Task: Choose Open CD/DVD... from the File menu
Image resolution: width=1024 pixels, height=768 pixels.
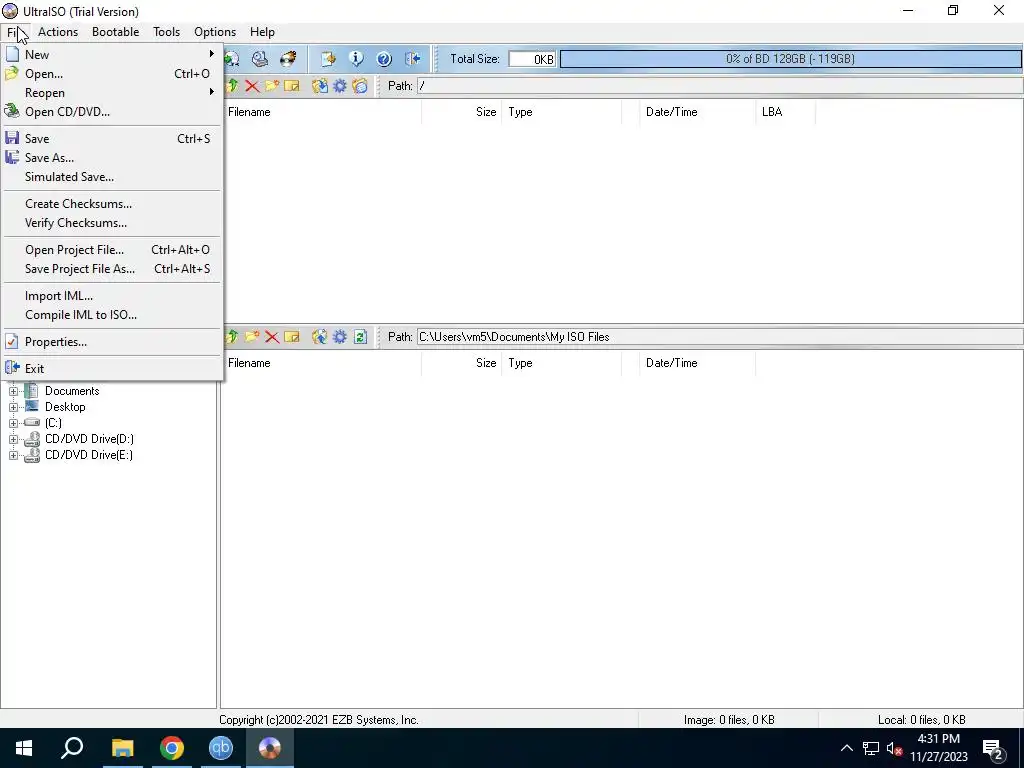Action: [112, 112]
